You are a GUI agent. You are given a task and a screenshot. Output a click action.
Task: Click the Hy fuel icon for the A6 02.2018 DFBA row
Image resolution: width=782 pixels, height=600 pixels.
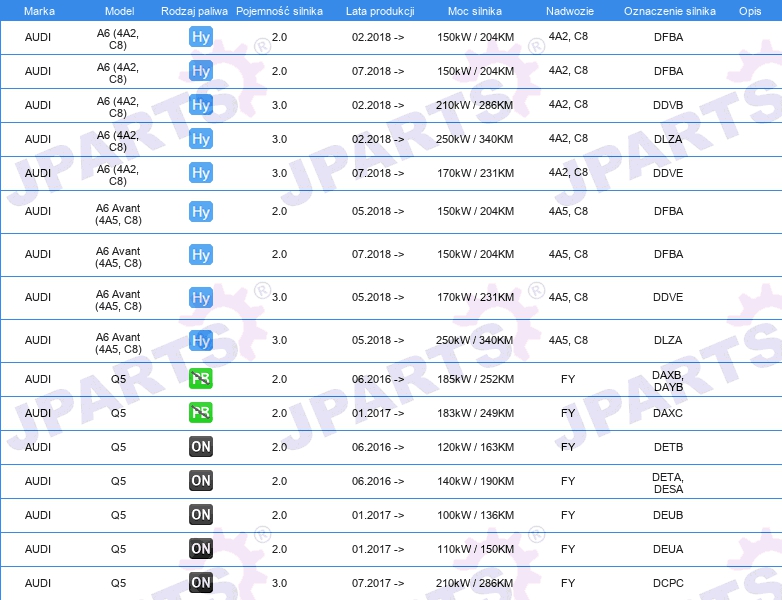point(201,37)
